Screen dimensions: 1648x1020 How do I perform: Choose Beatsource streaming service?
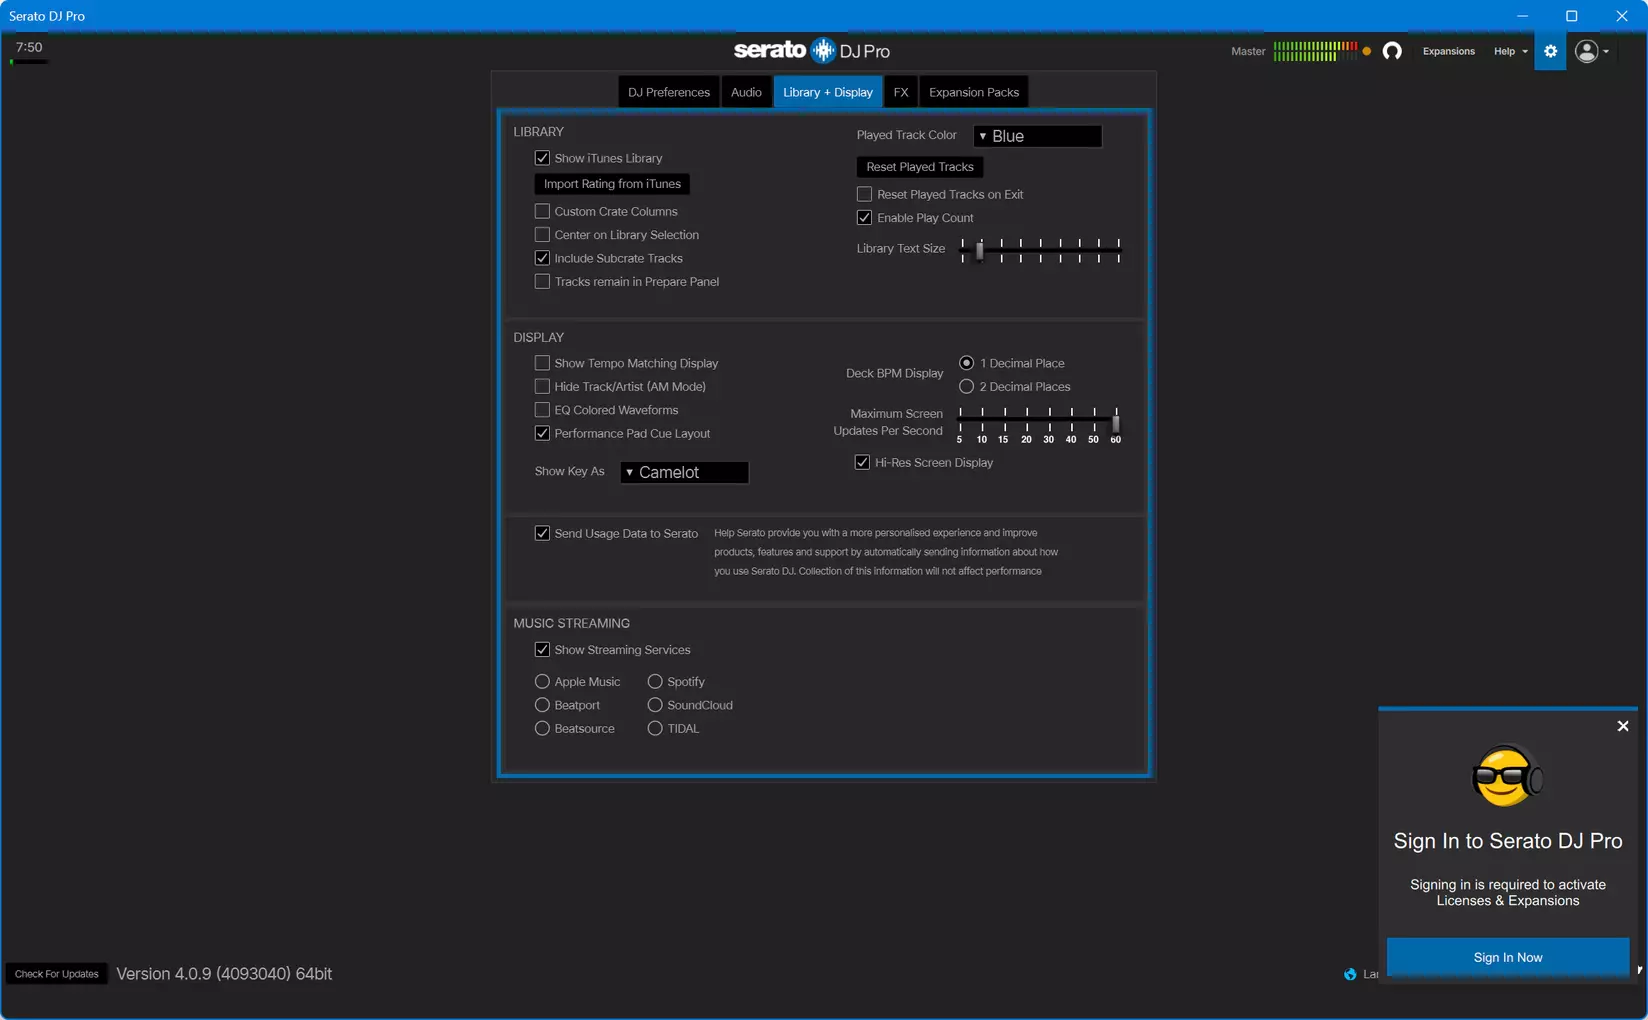(x=542, y=729)
